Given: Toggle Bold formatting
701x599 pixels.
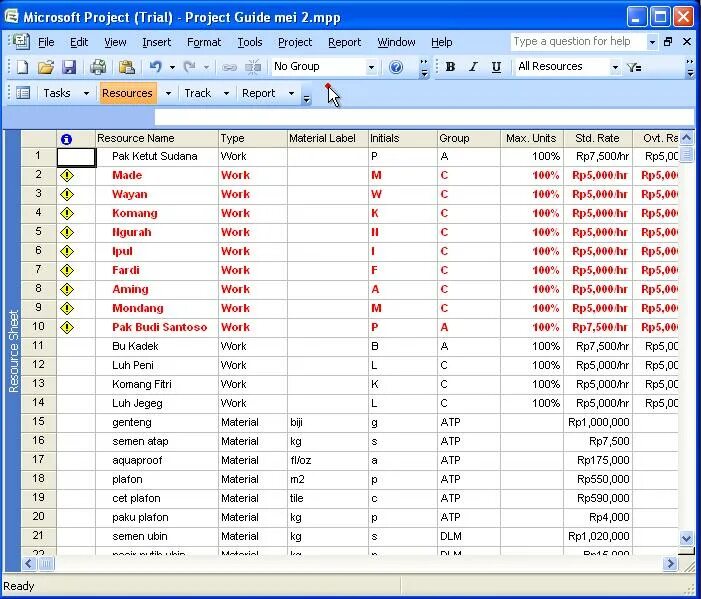Looking at the screenshot, I should point(450,67).
